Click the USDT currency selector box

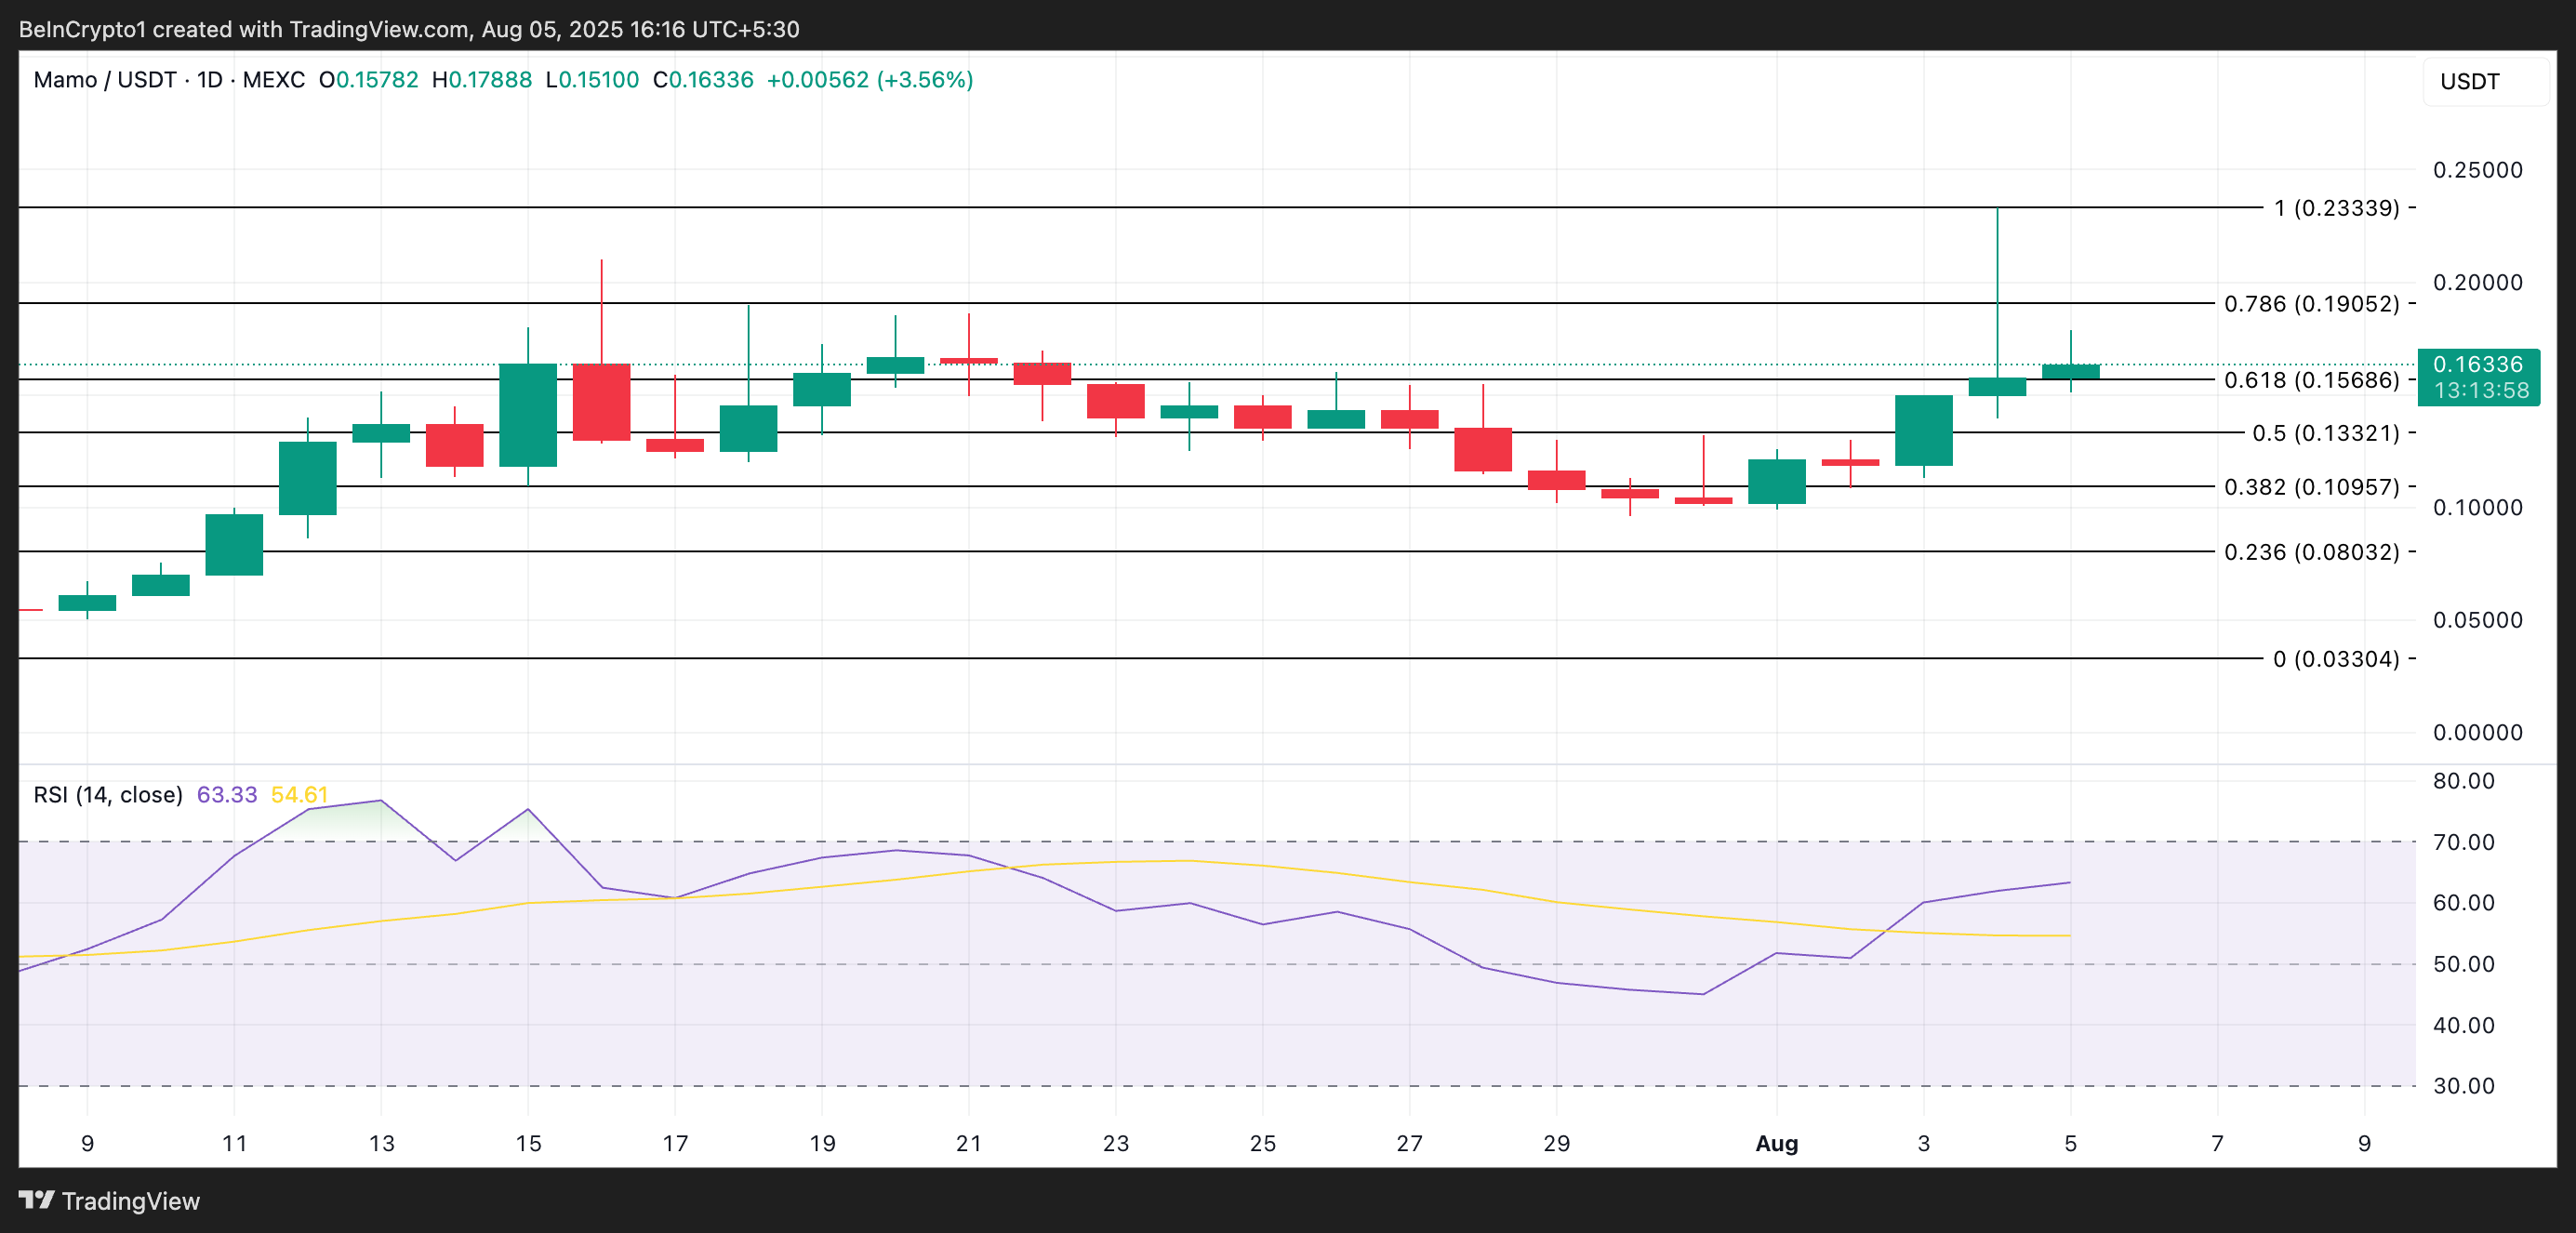[2484, 81]
